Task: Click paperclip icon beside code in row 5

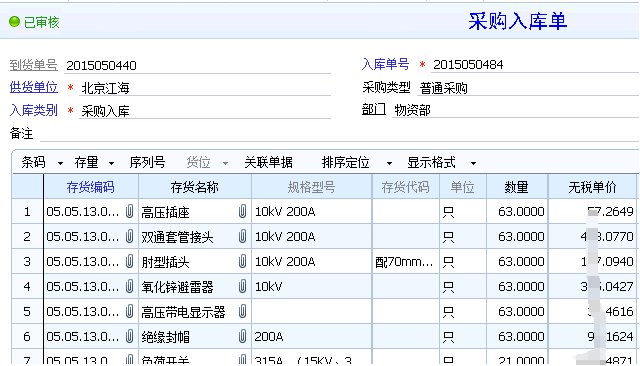Action: click(129, 311)
